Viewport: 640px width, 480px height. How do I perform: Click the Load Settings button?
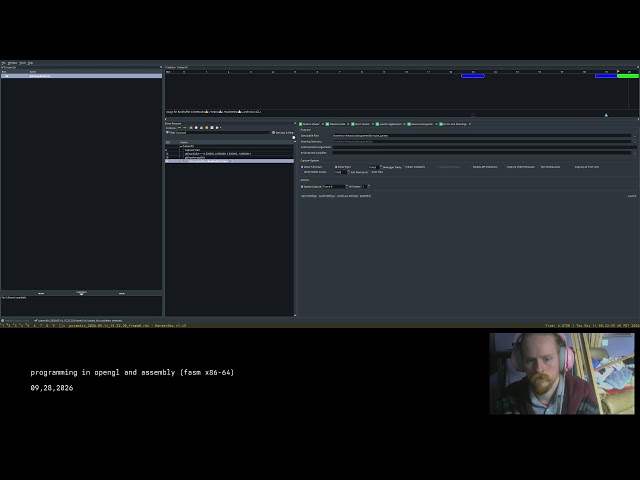[x=309, y=196]
